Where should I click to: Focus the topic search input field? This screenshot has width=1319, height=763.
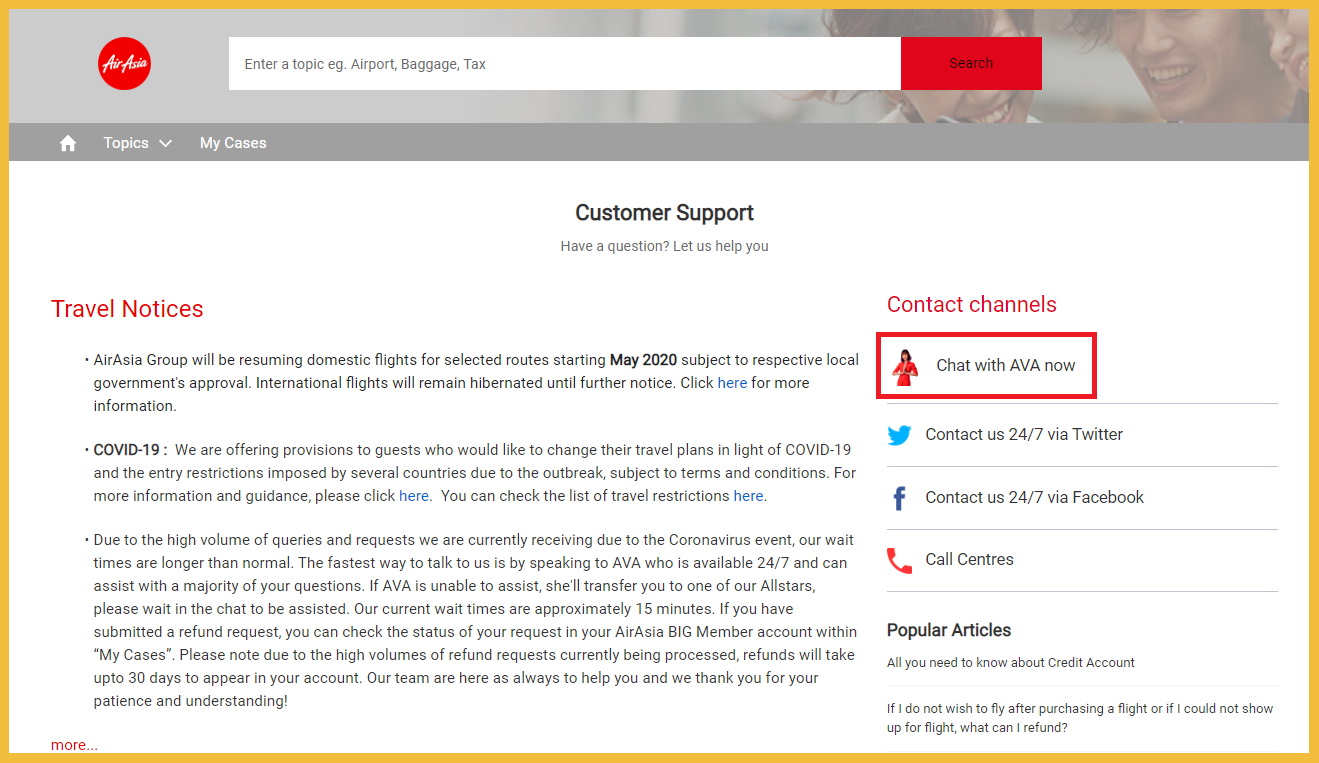(565, 64)
